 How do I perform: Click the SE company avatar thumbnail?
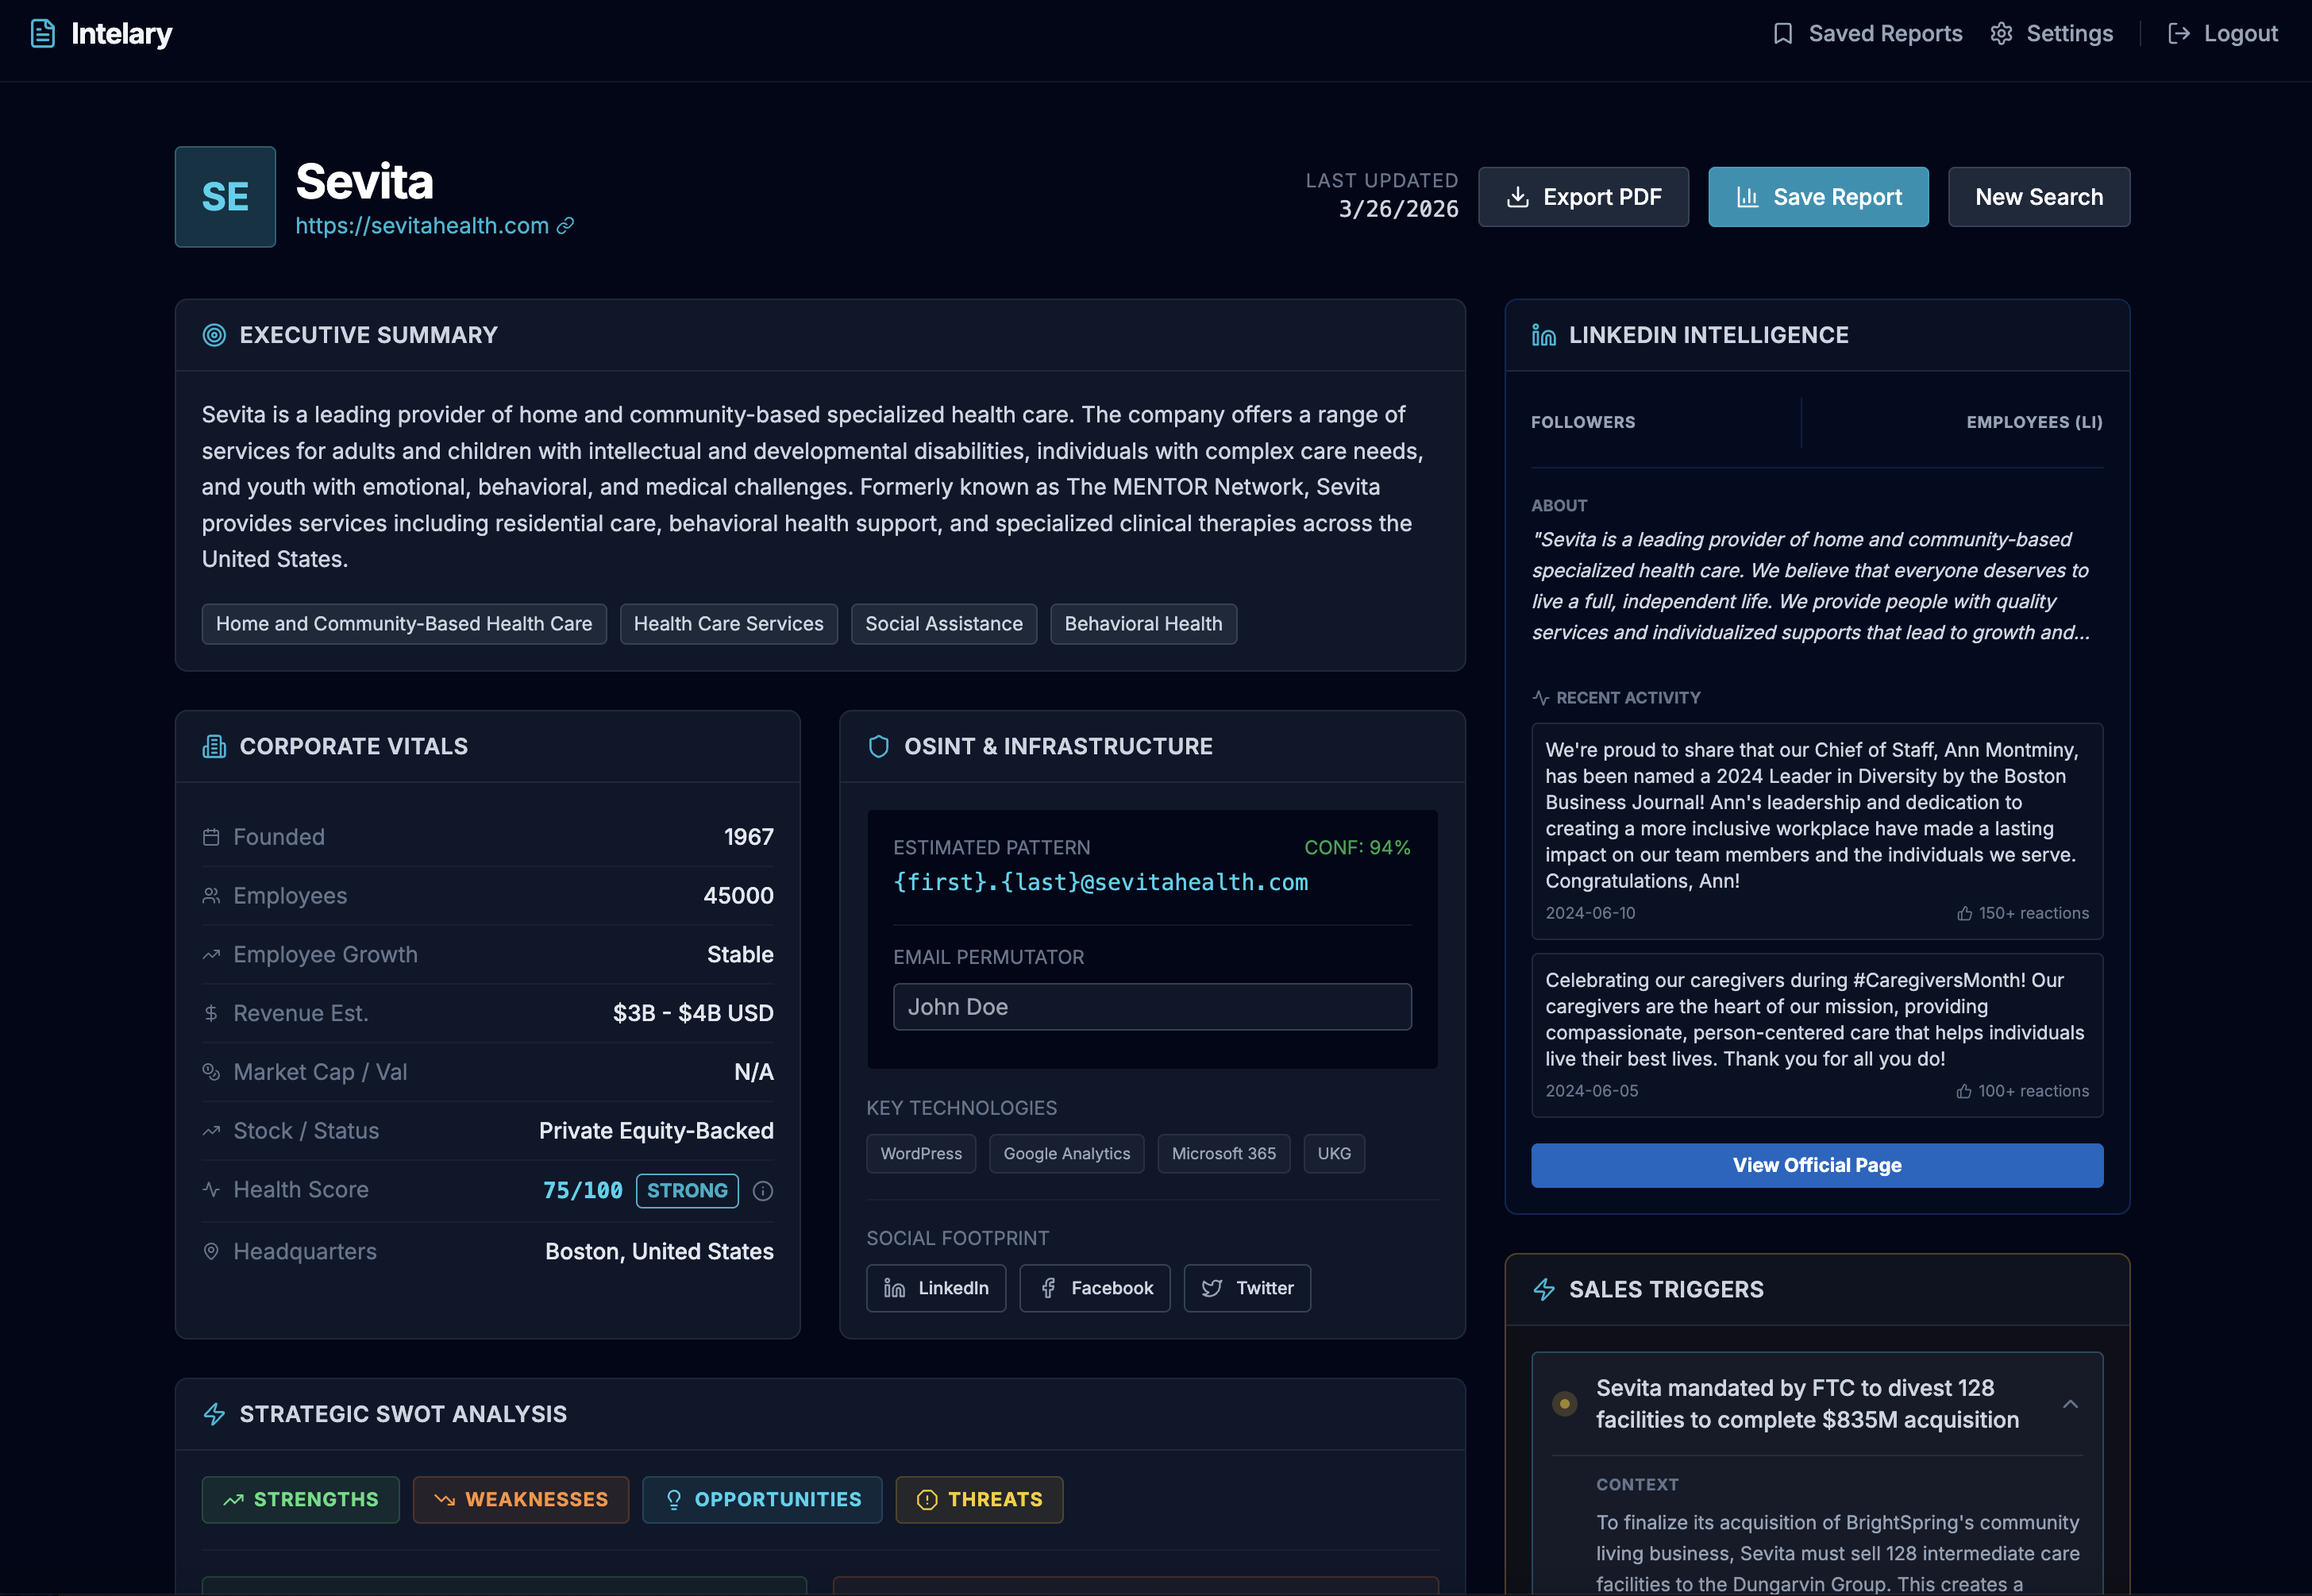(x=225, y=197)
